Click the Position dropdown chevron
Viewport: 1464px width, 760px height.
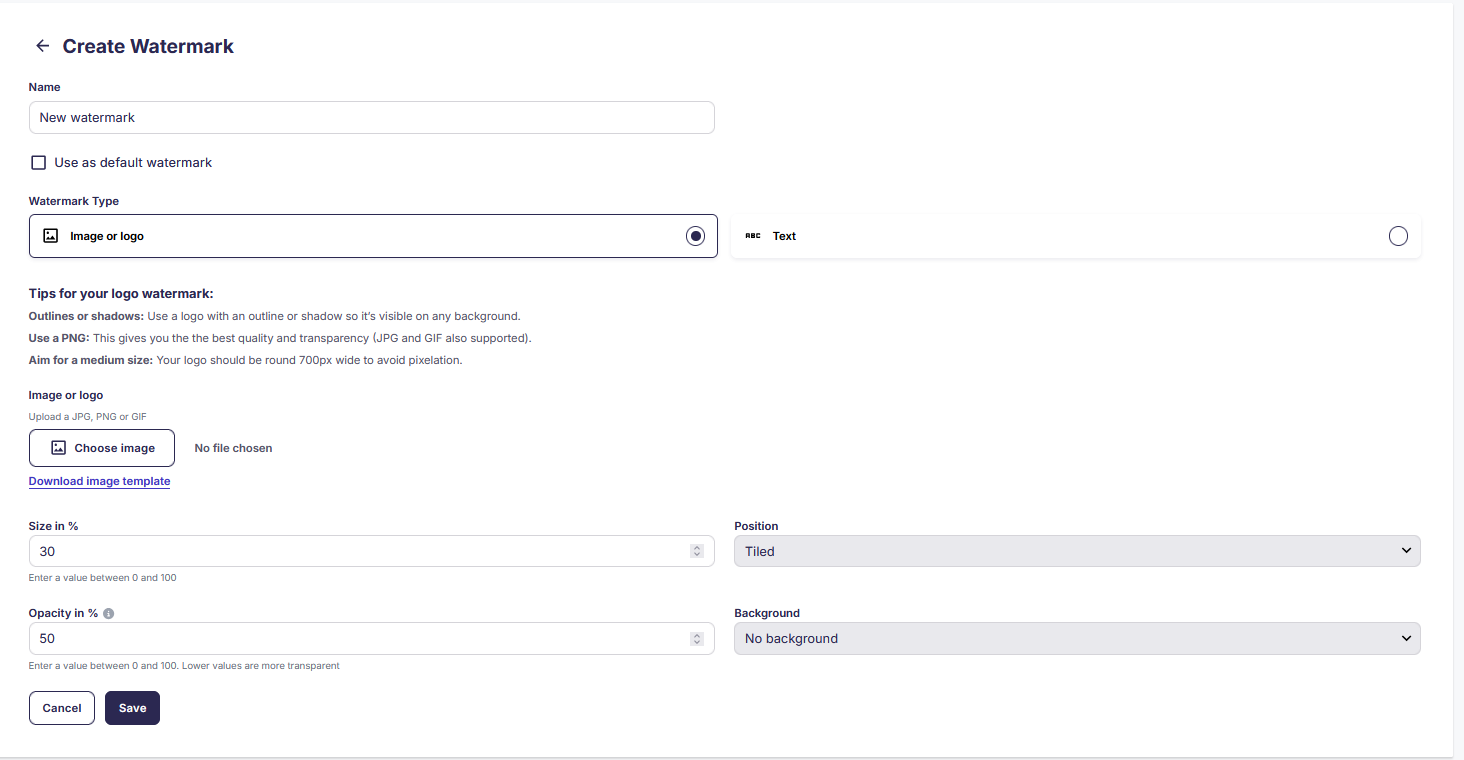(x=1406, y=550)
